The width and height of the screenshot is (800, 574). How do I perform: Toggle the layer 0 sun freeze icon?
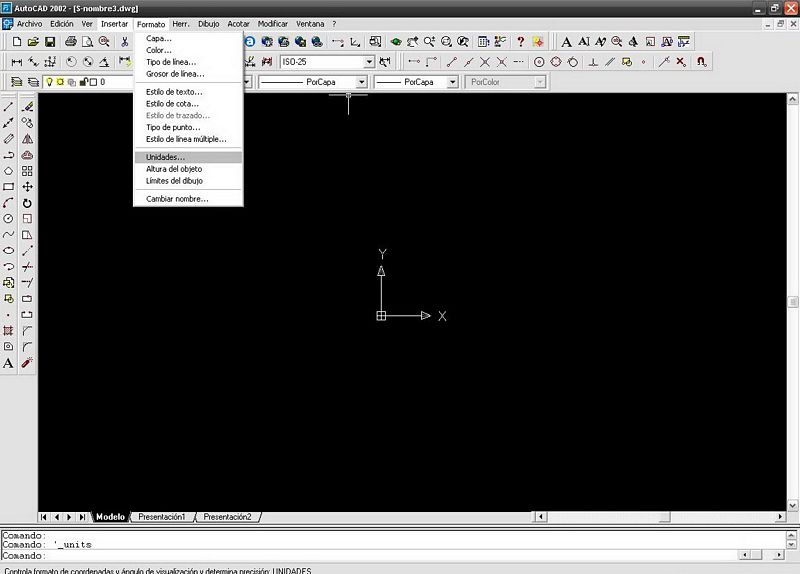[x=60, y=82]
